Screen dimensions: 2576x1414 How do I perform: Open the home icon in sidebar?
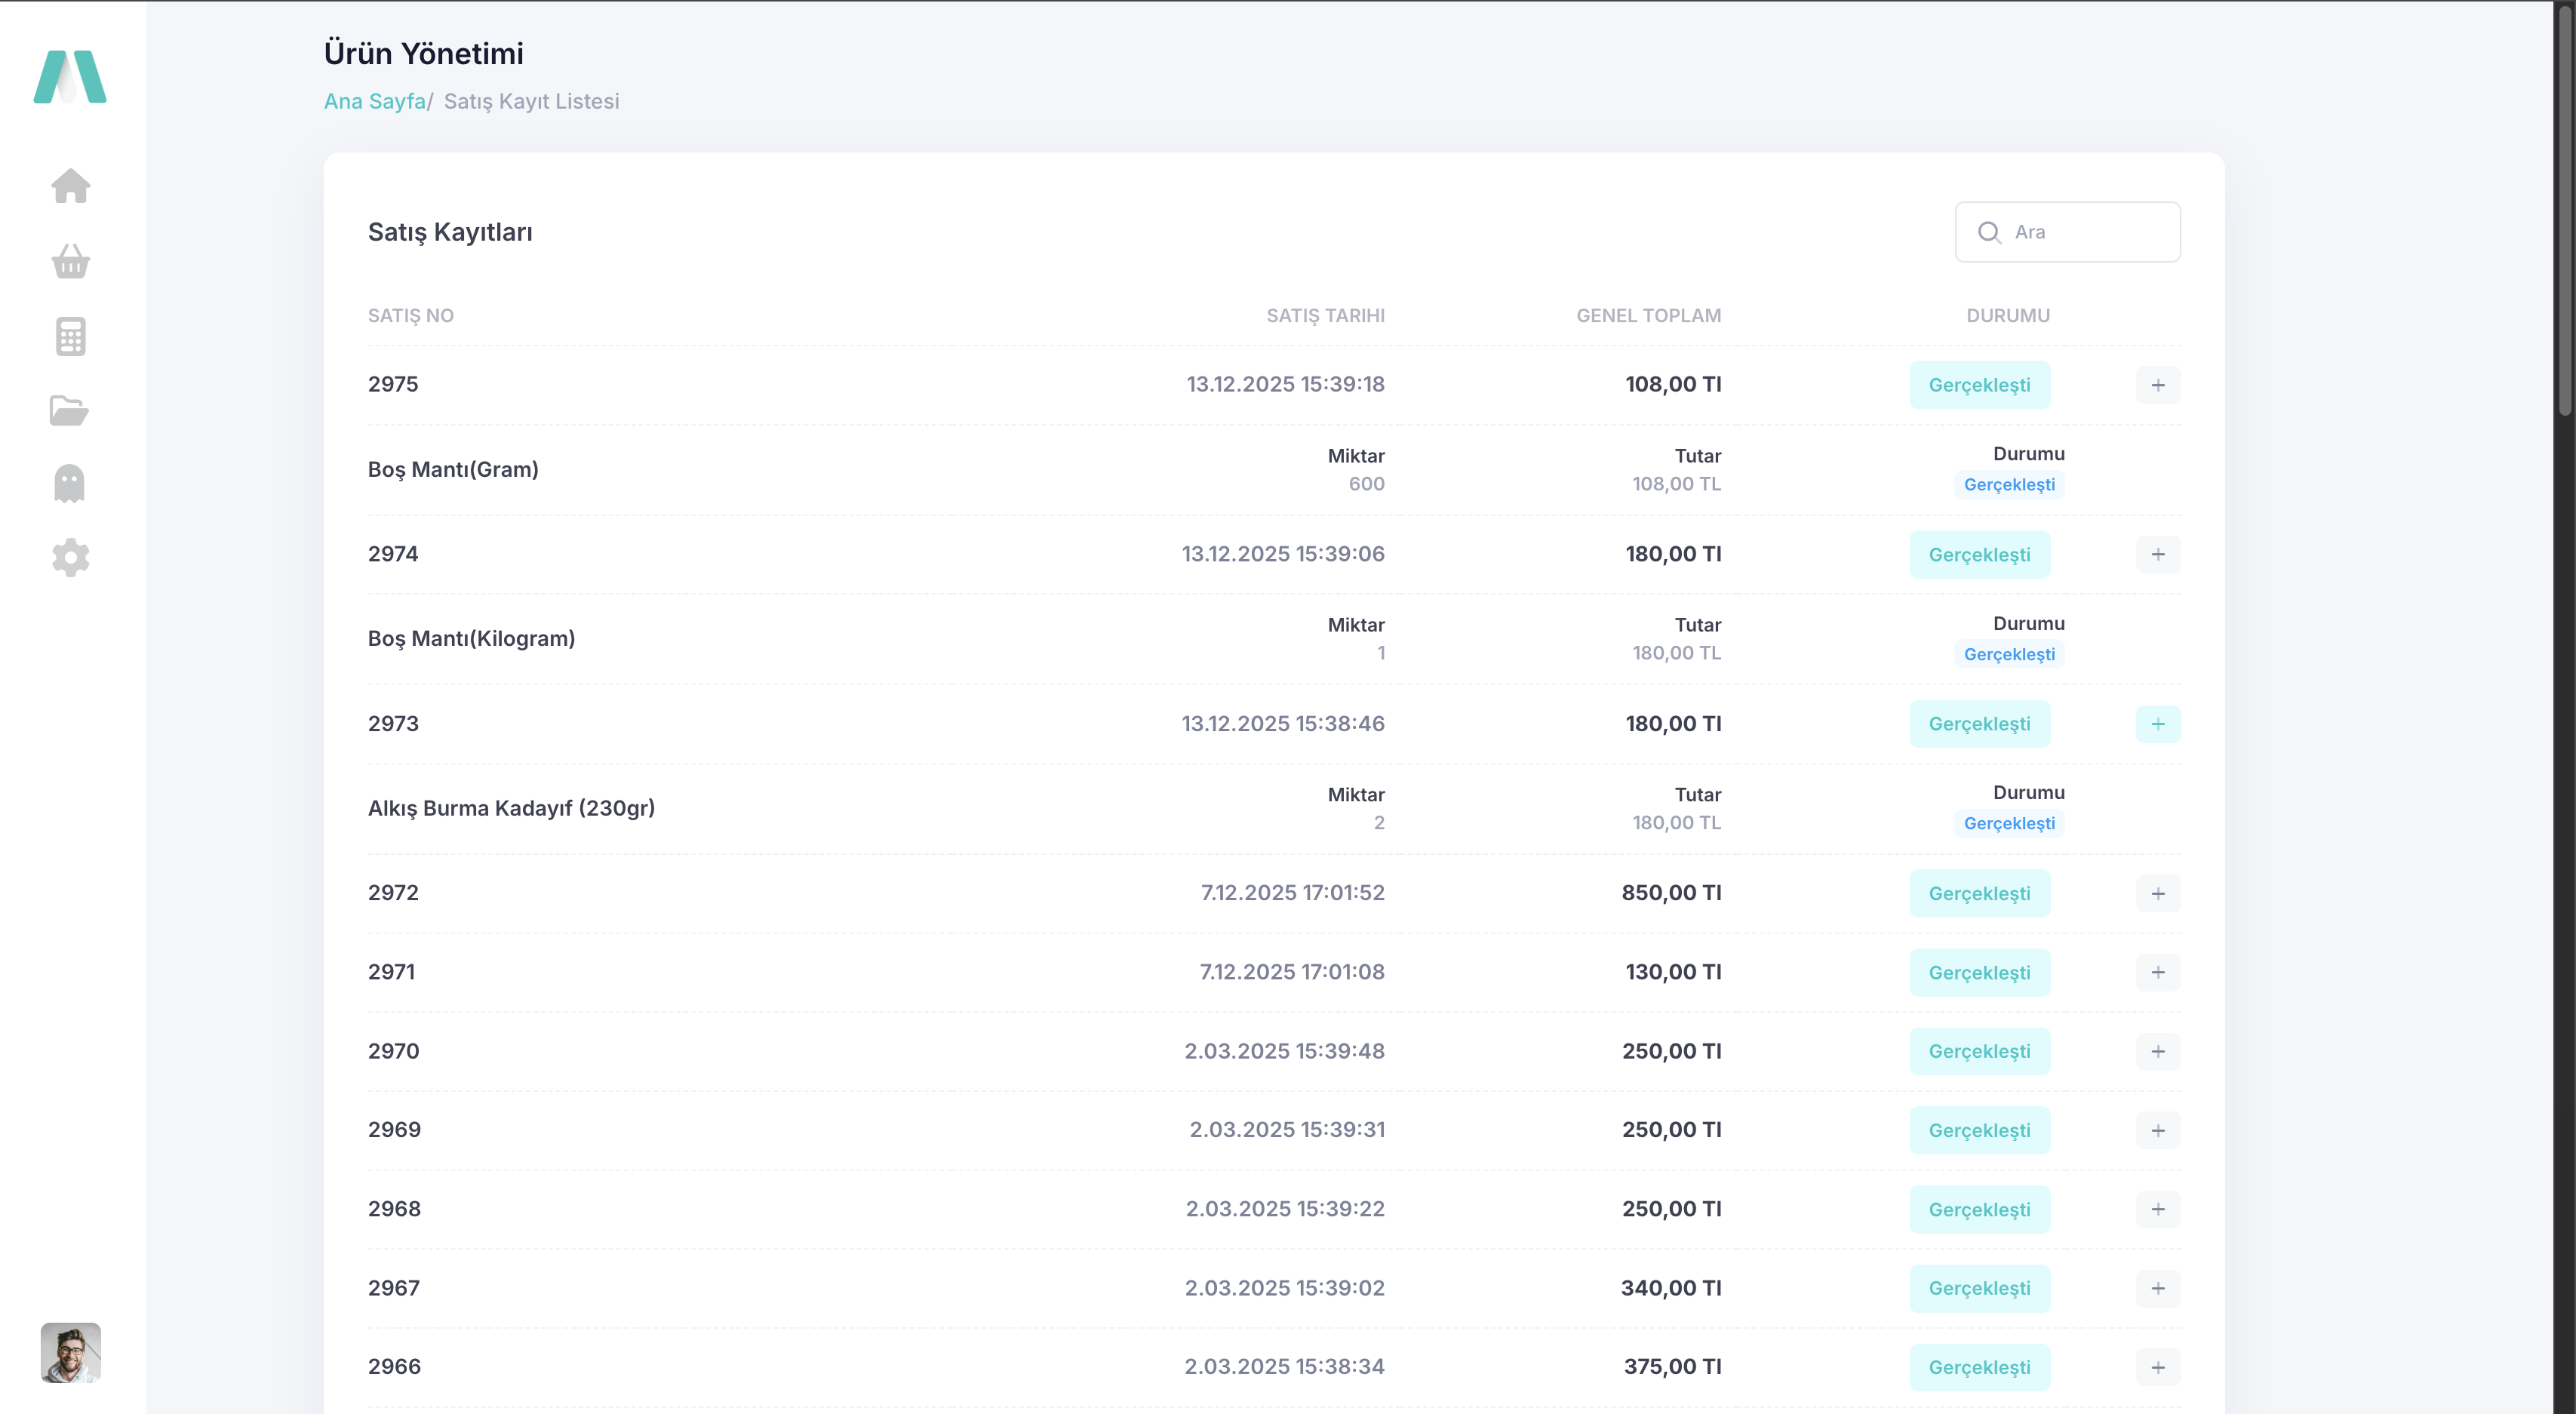point(70,186)
